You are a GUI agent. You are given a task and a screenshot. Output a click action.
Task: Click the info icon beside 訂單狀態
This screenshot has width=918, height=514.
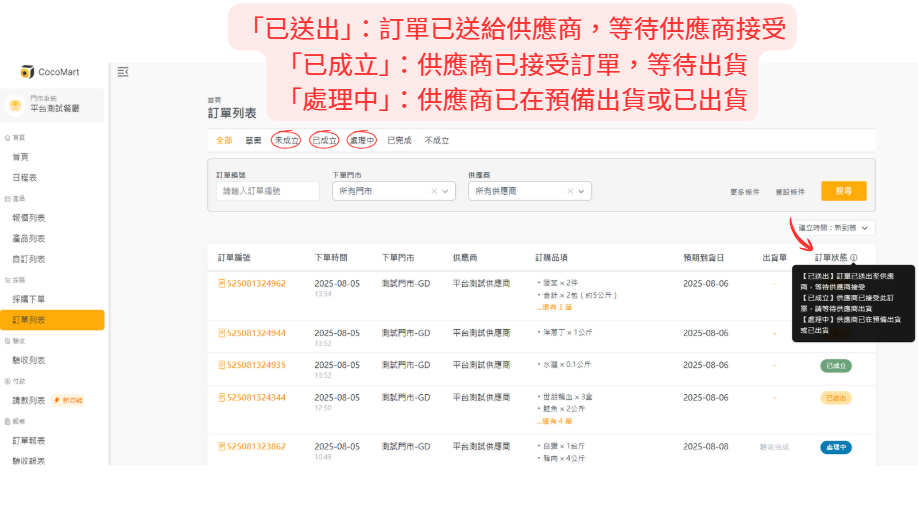pos(854,258)
